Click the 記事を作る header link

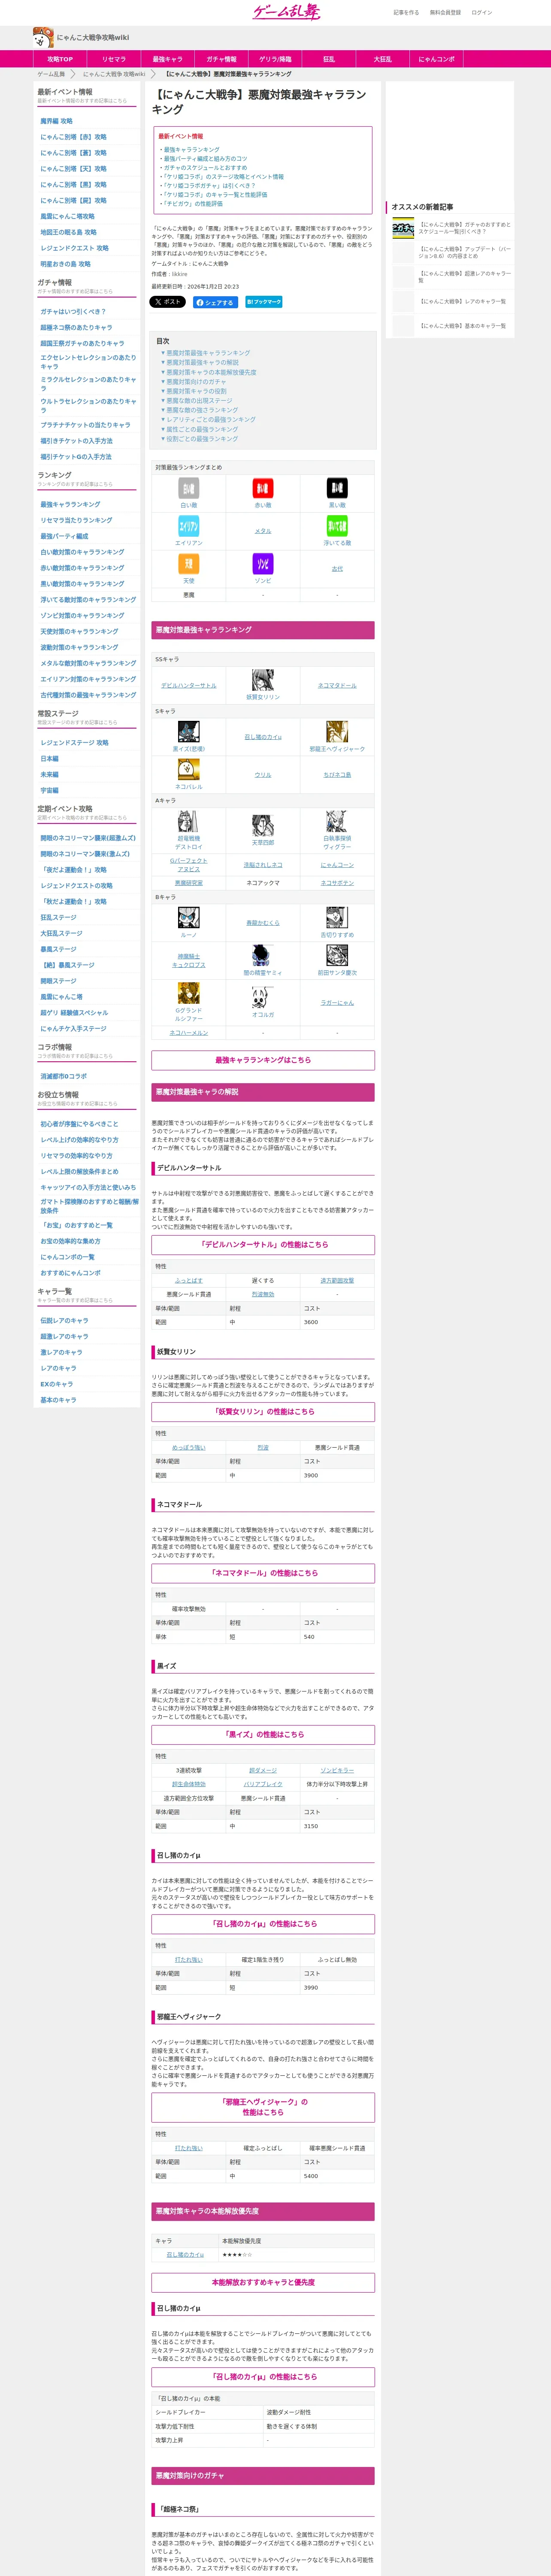(406, 13)
